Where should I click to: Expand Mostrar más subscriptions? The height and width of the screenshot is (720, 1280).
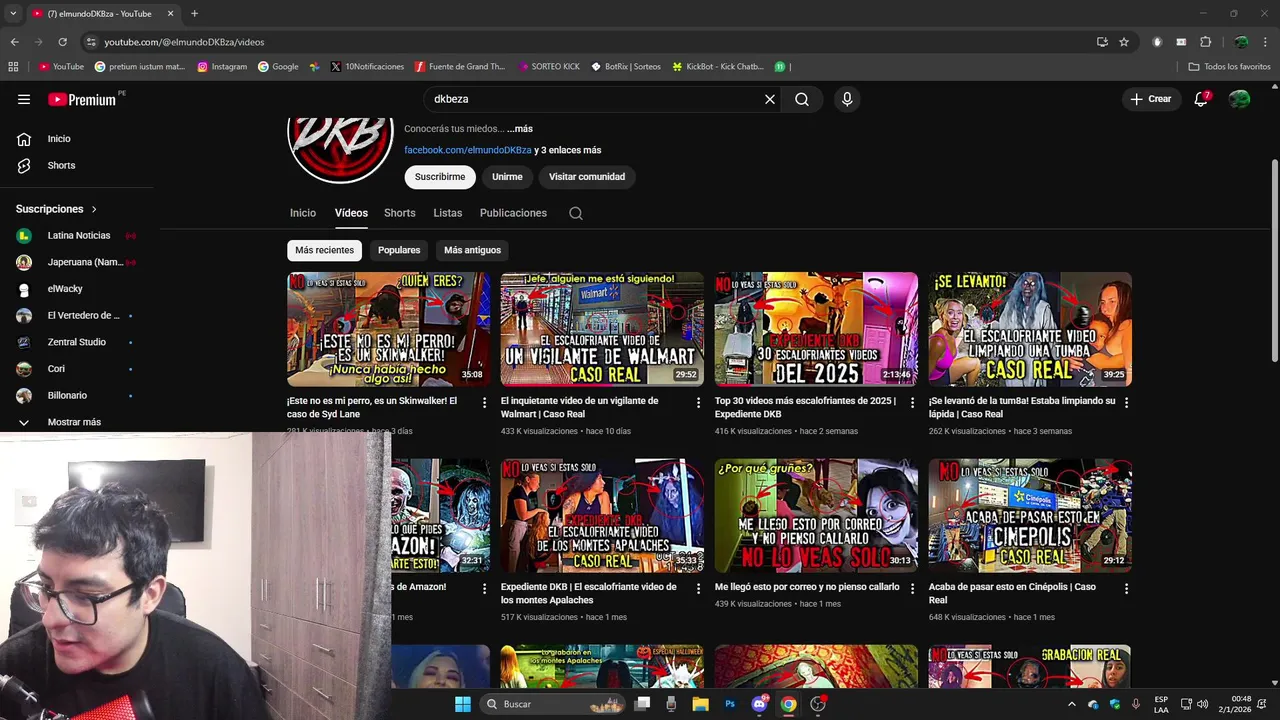(x=74, y=422)
